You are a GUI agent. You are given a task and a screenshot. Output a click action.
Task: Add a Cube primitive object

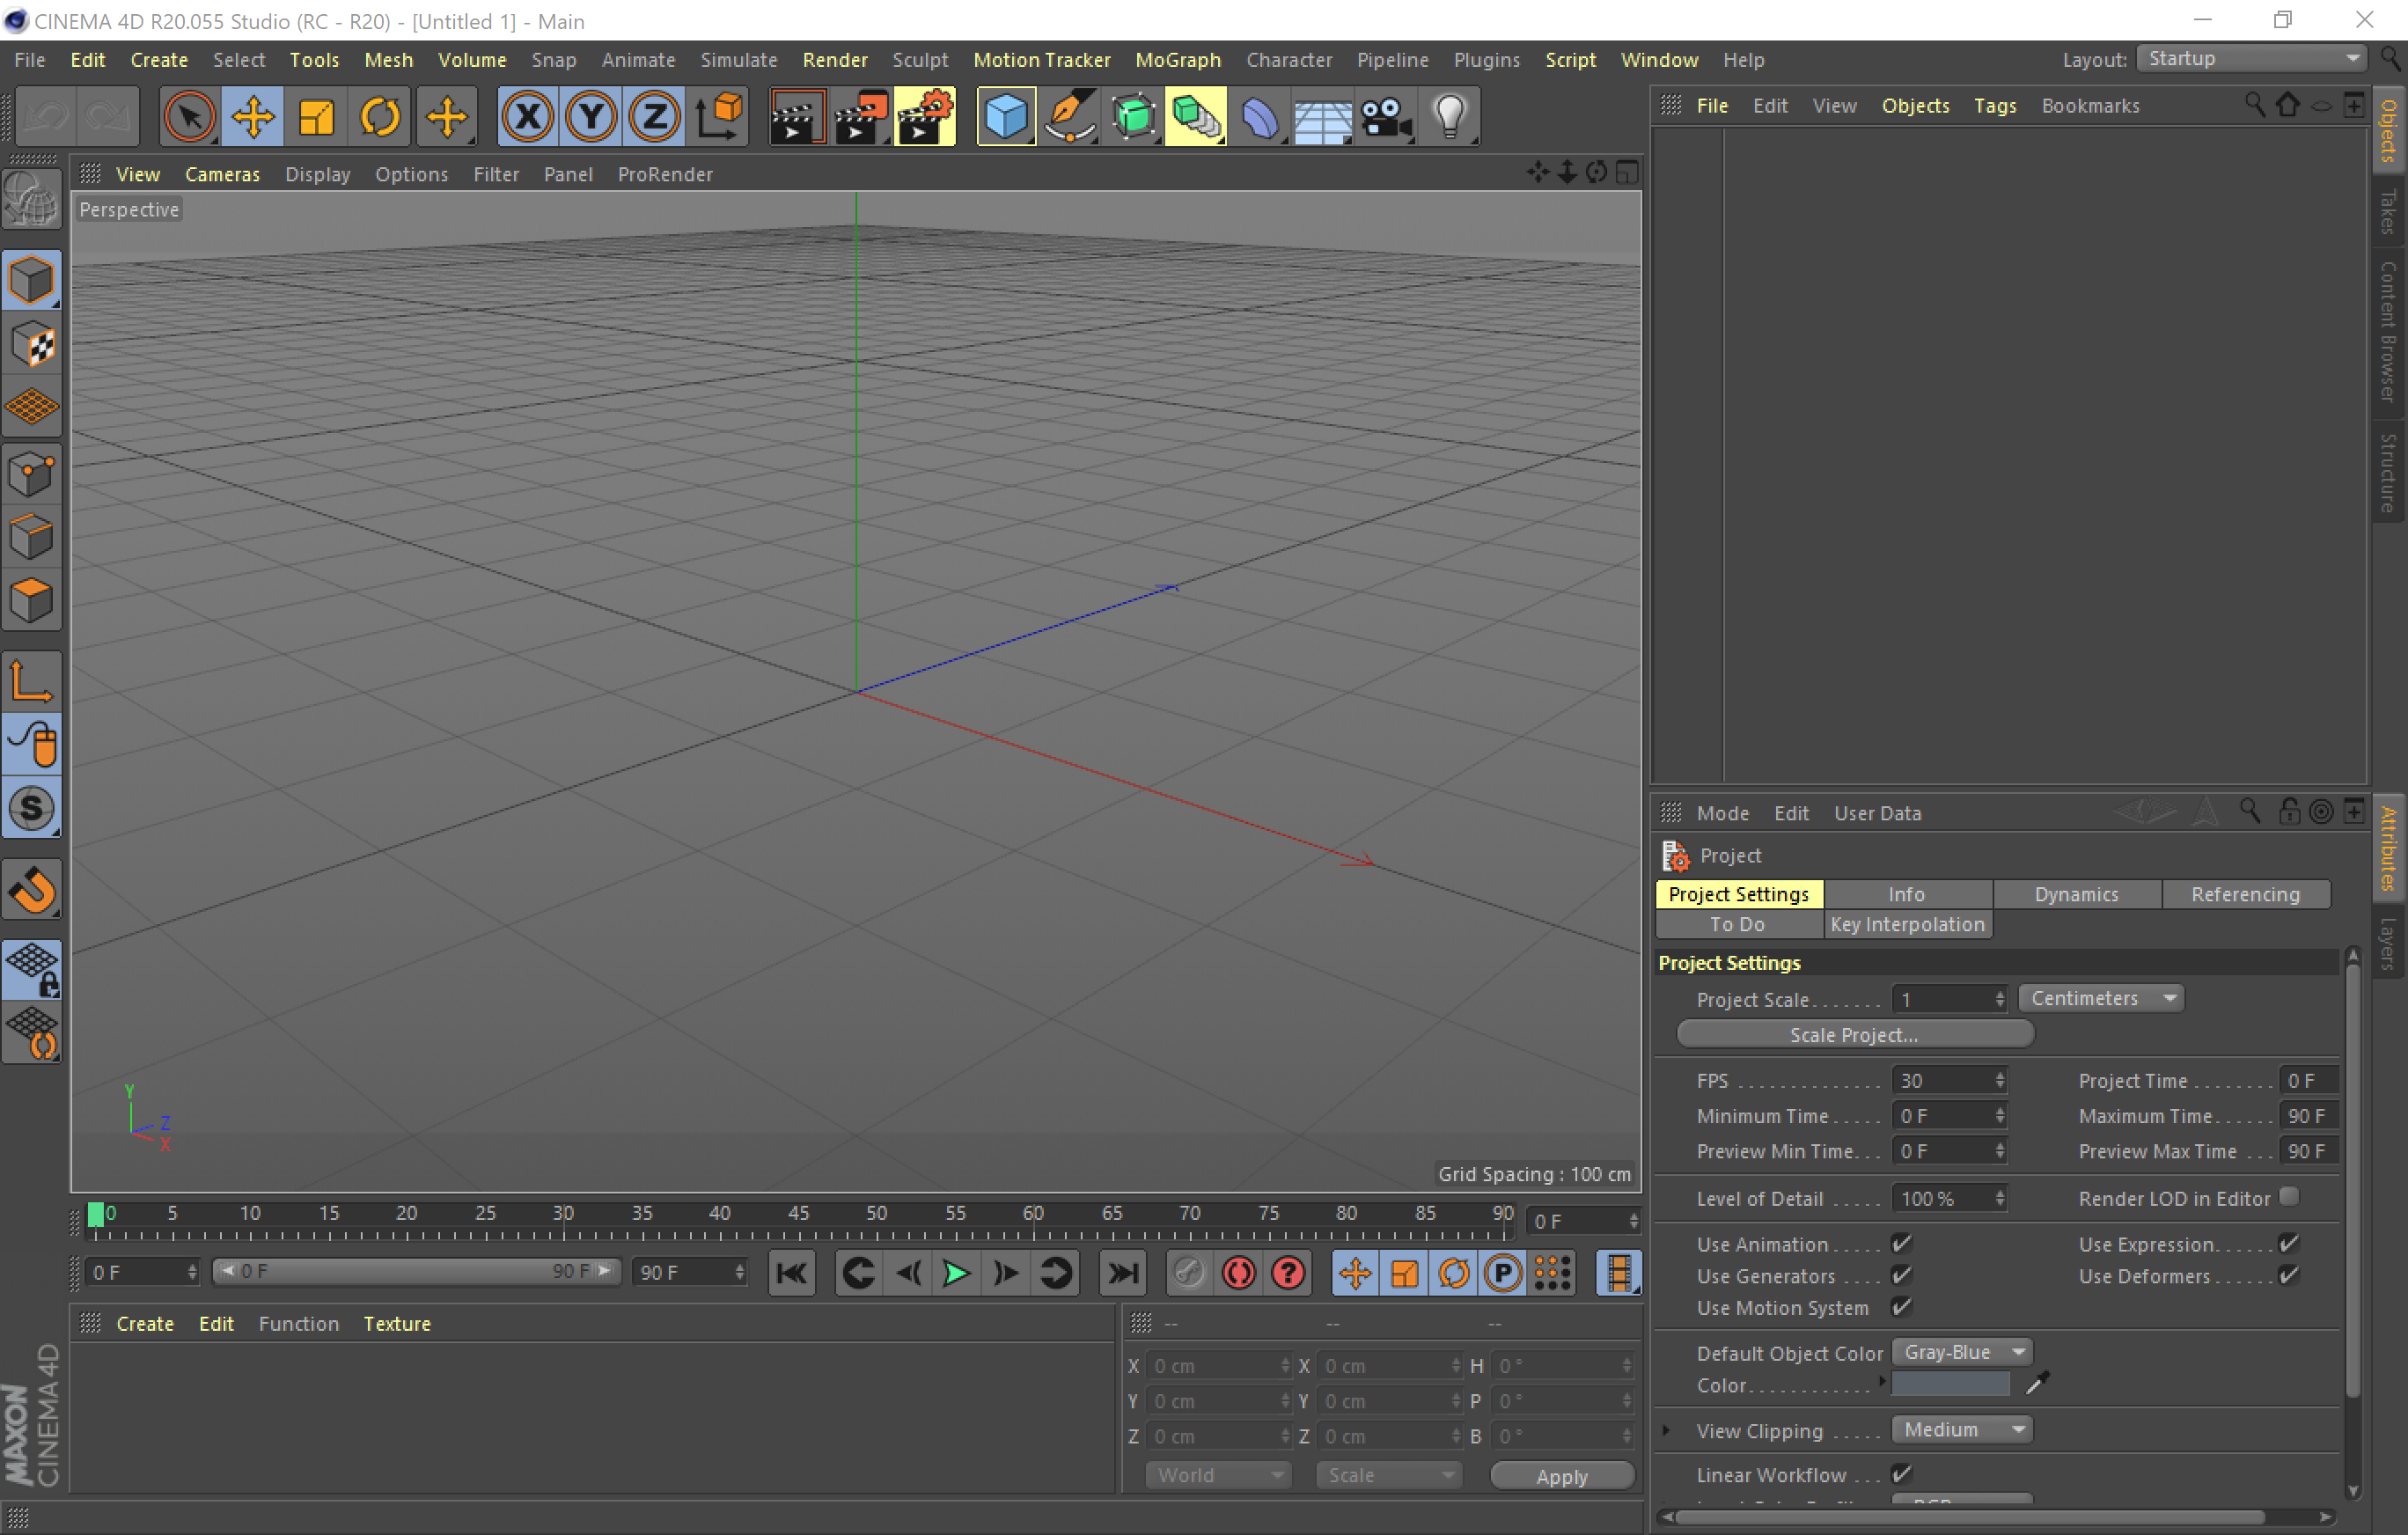pos(1006,117)
